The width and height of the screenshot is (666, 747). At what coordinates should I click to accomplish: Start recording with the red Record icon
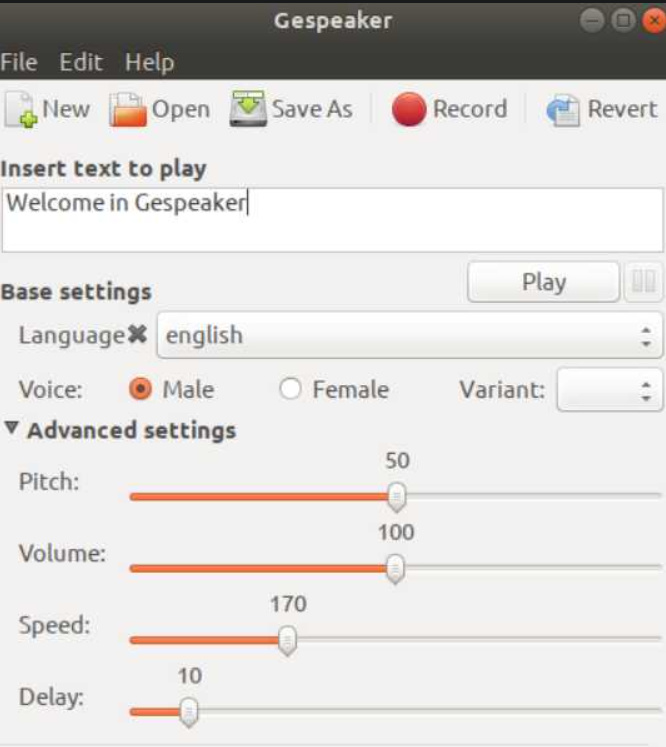pyautogui.click(x=408, y=110)
